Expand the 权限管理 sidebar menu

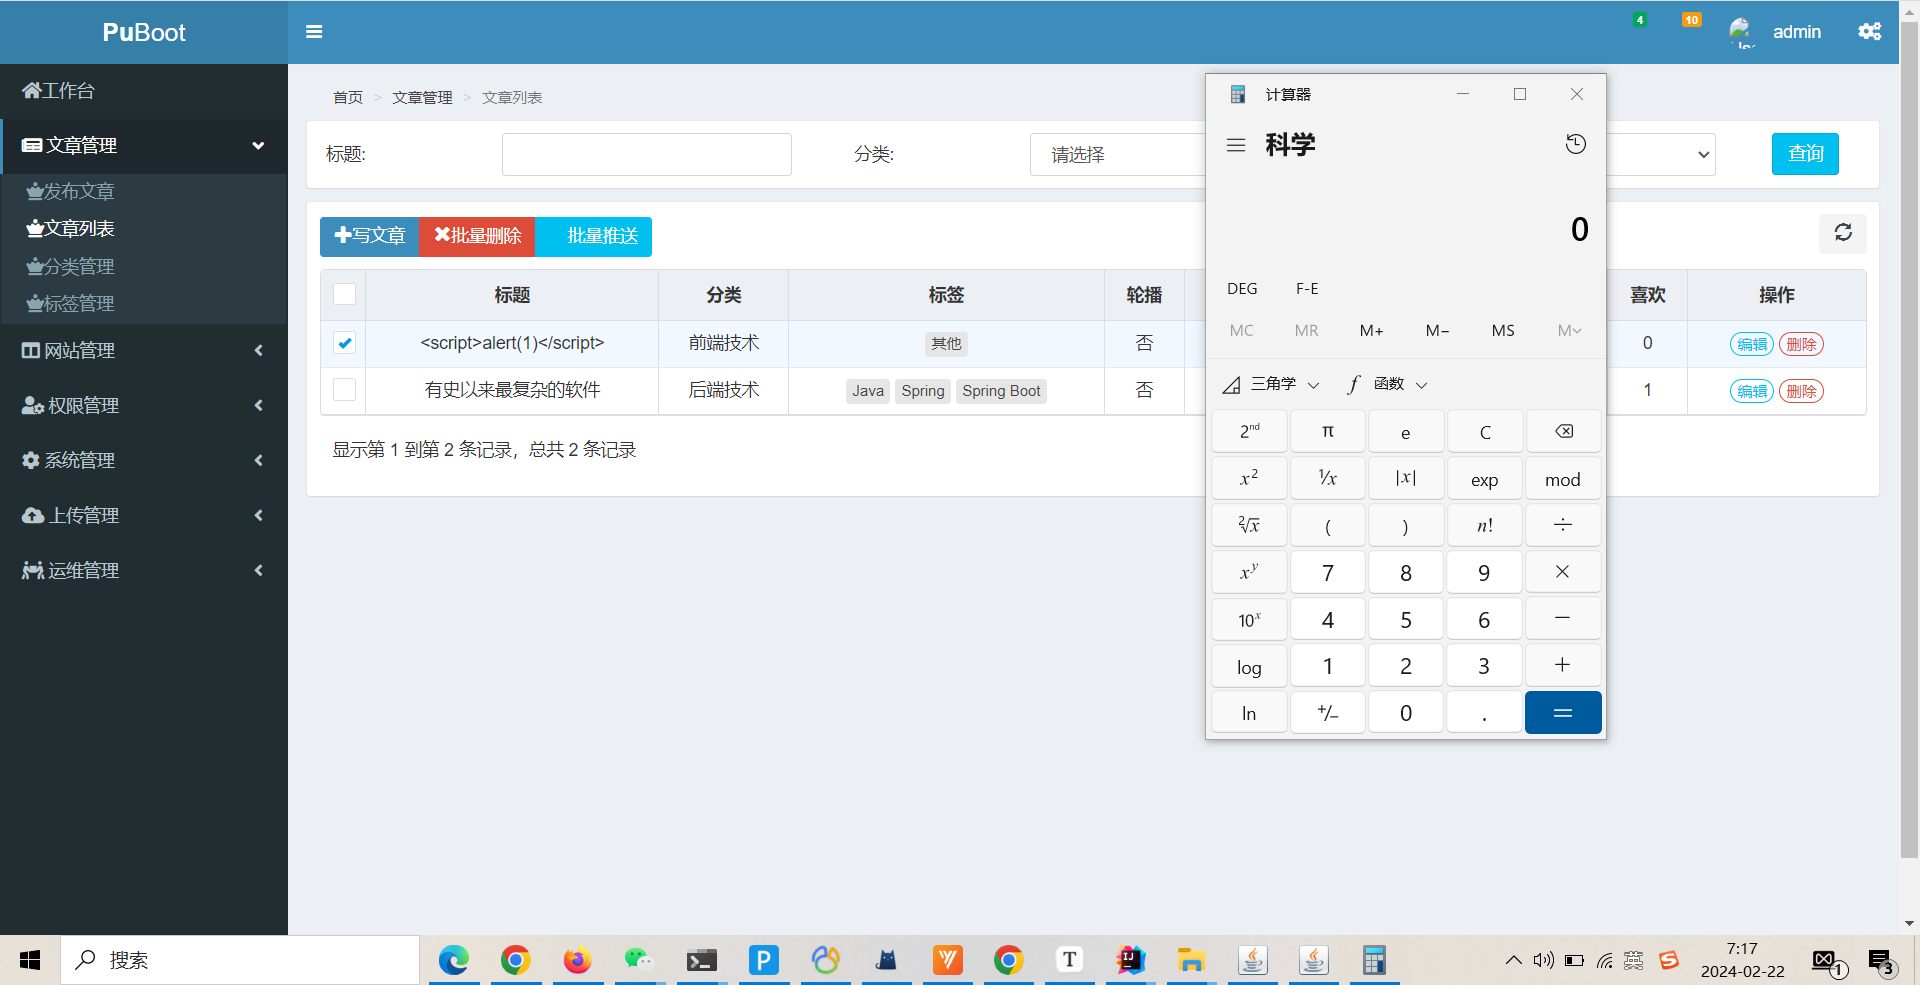pos(144,405)
